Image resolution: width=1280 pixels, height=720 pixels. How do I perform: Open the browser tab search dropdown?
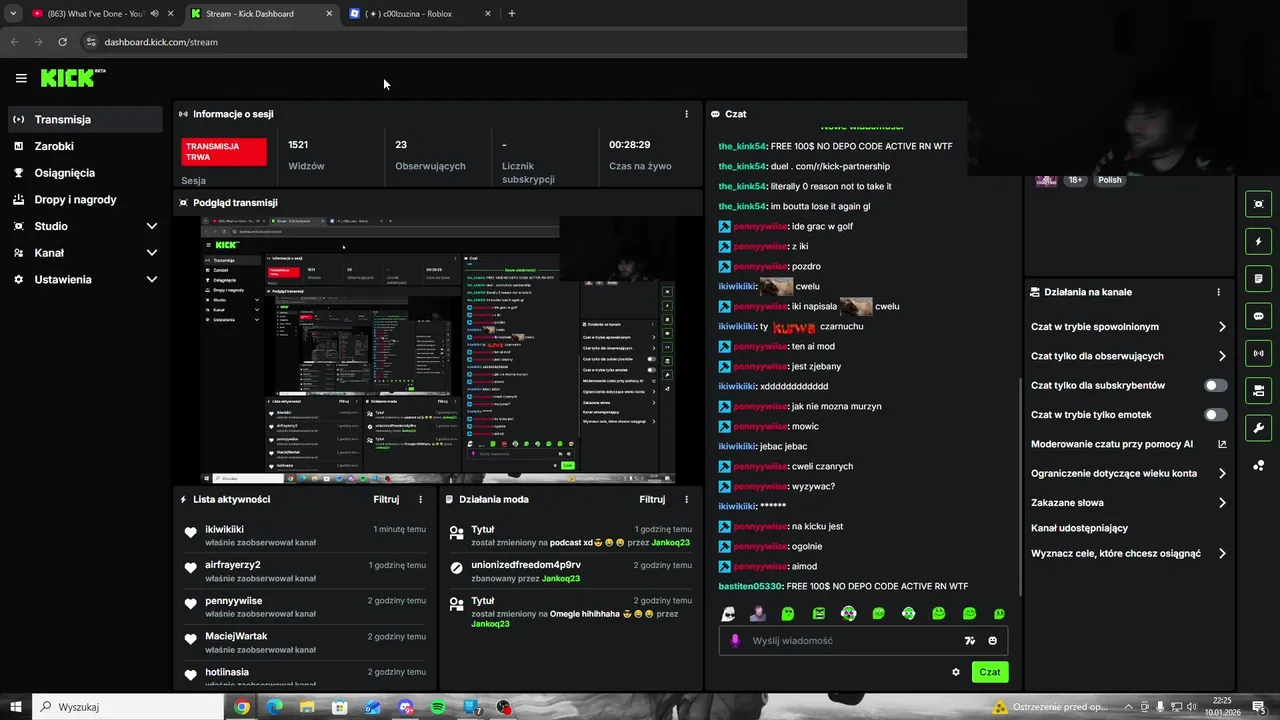[x=12, y=14]
